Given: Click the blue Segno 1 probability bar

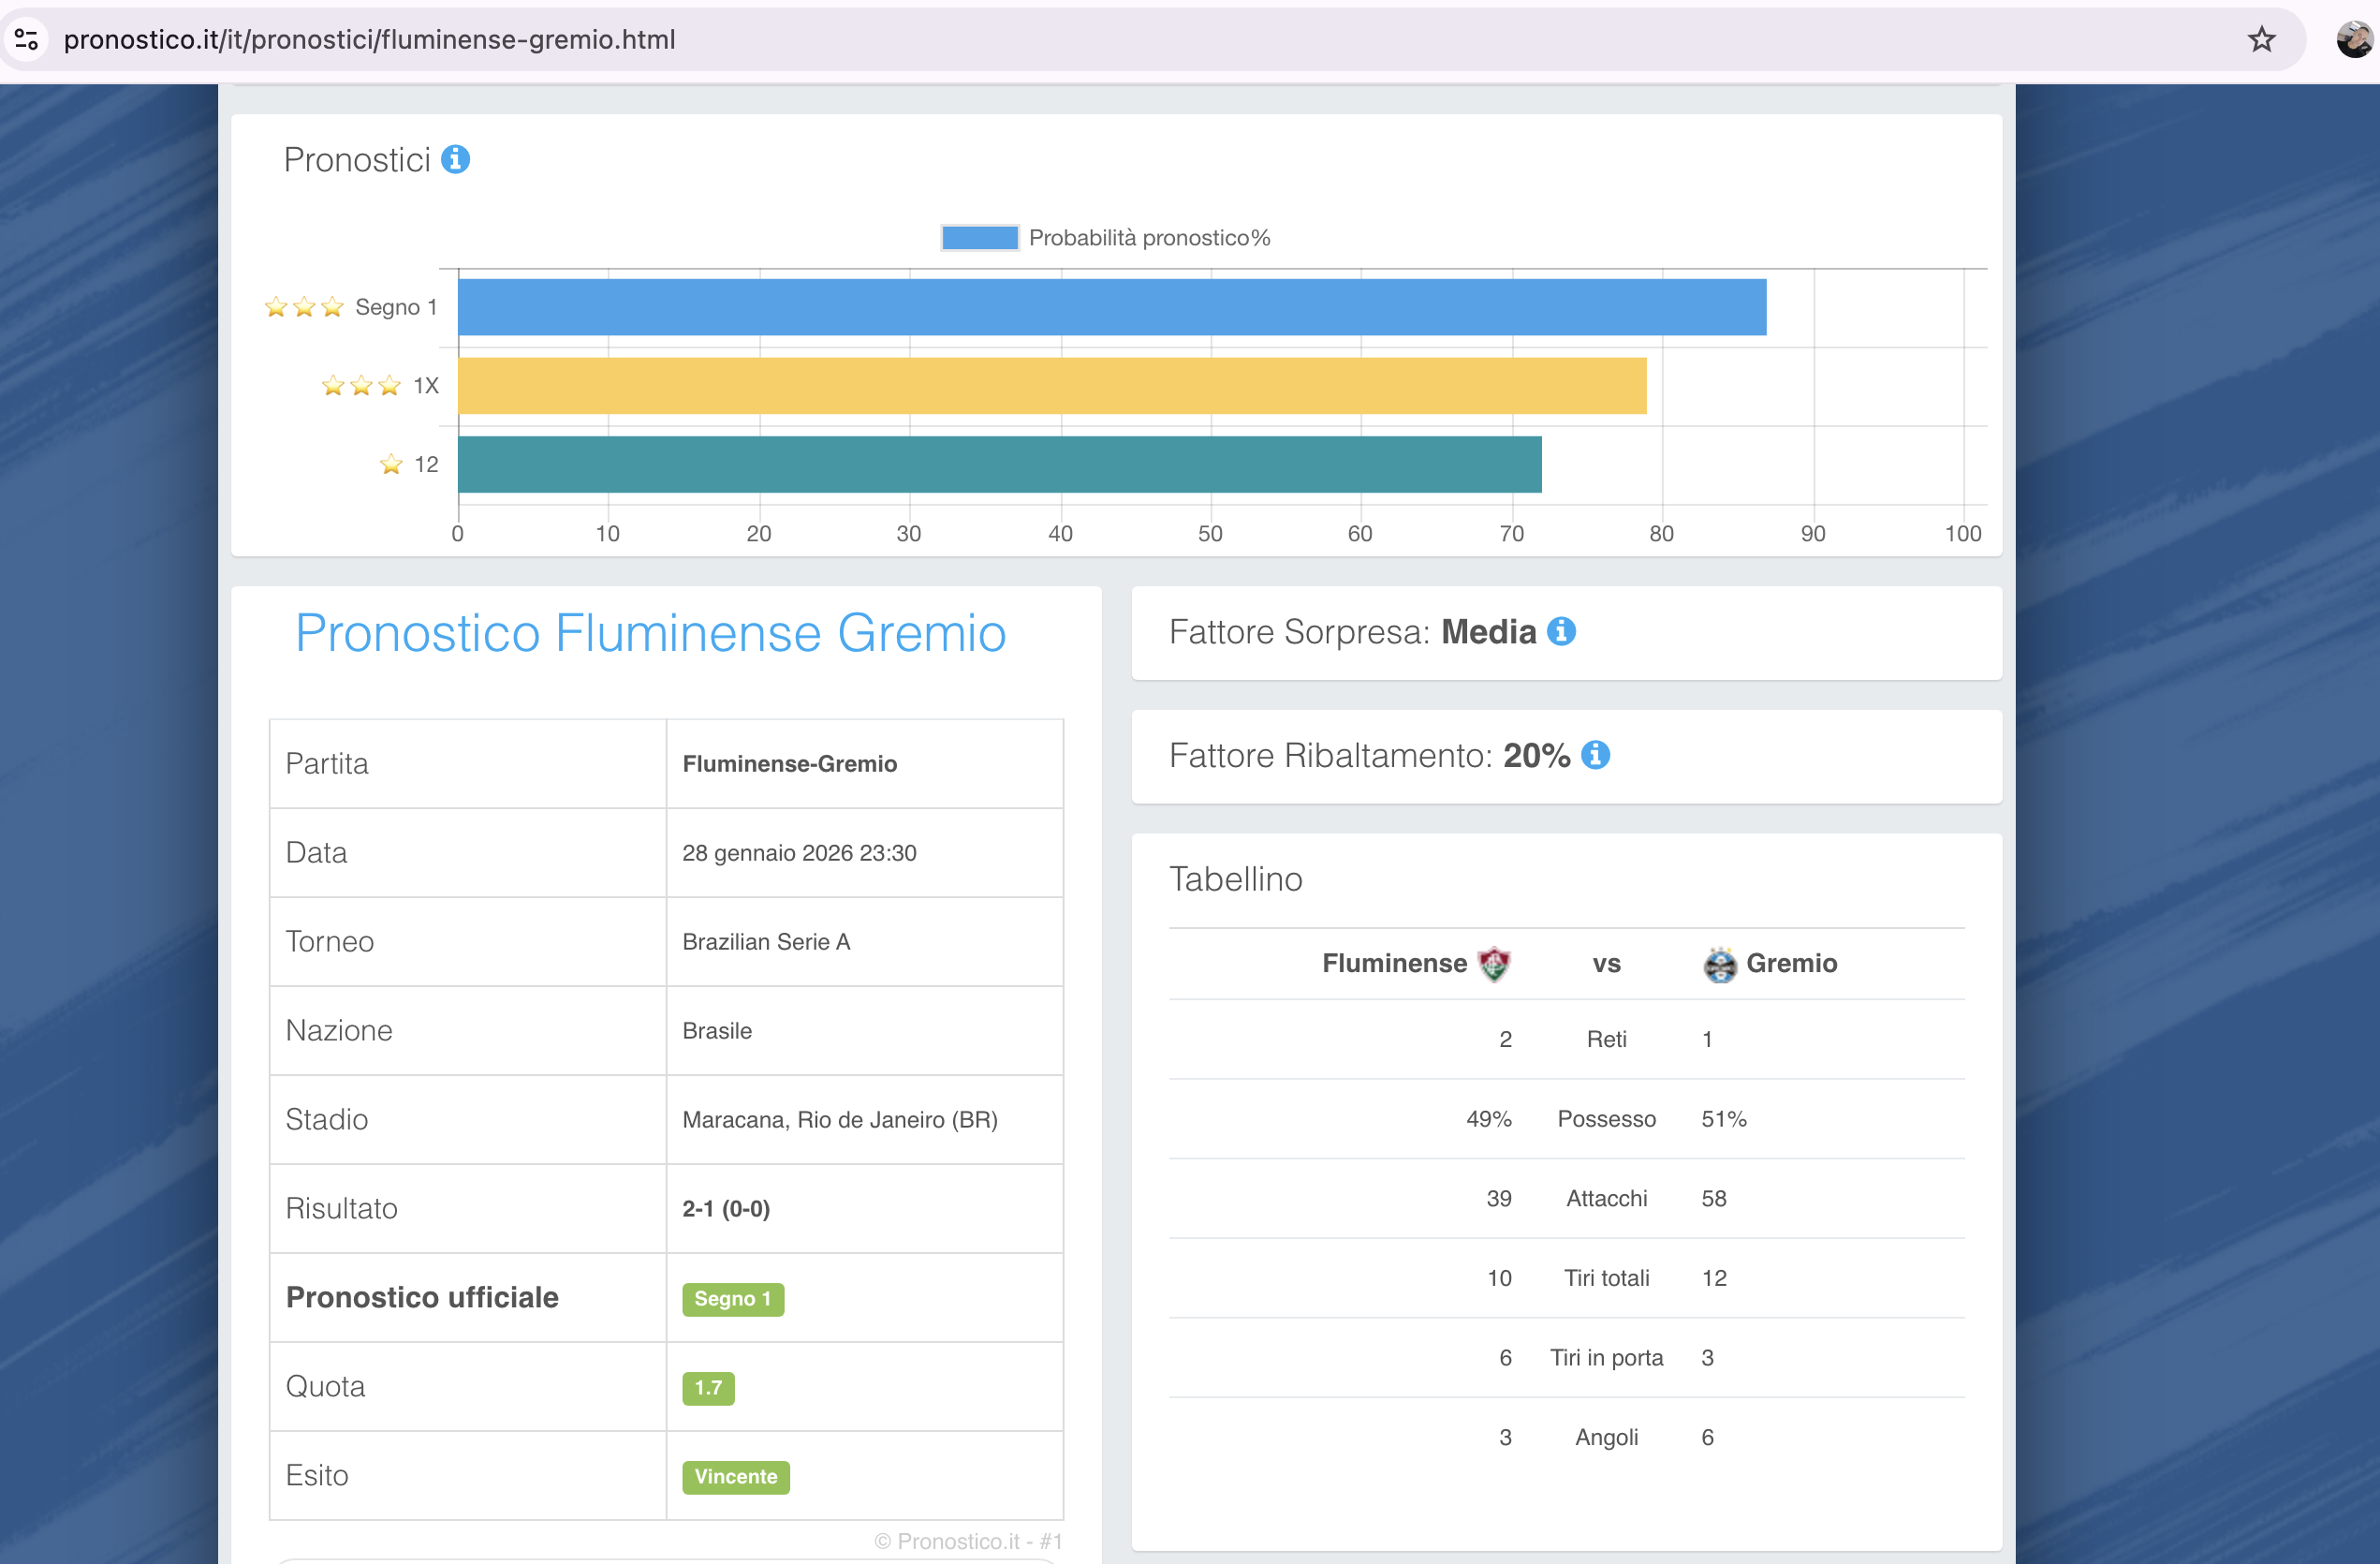Looking at the screenshot, I should coord(1111,307).
